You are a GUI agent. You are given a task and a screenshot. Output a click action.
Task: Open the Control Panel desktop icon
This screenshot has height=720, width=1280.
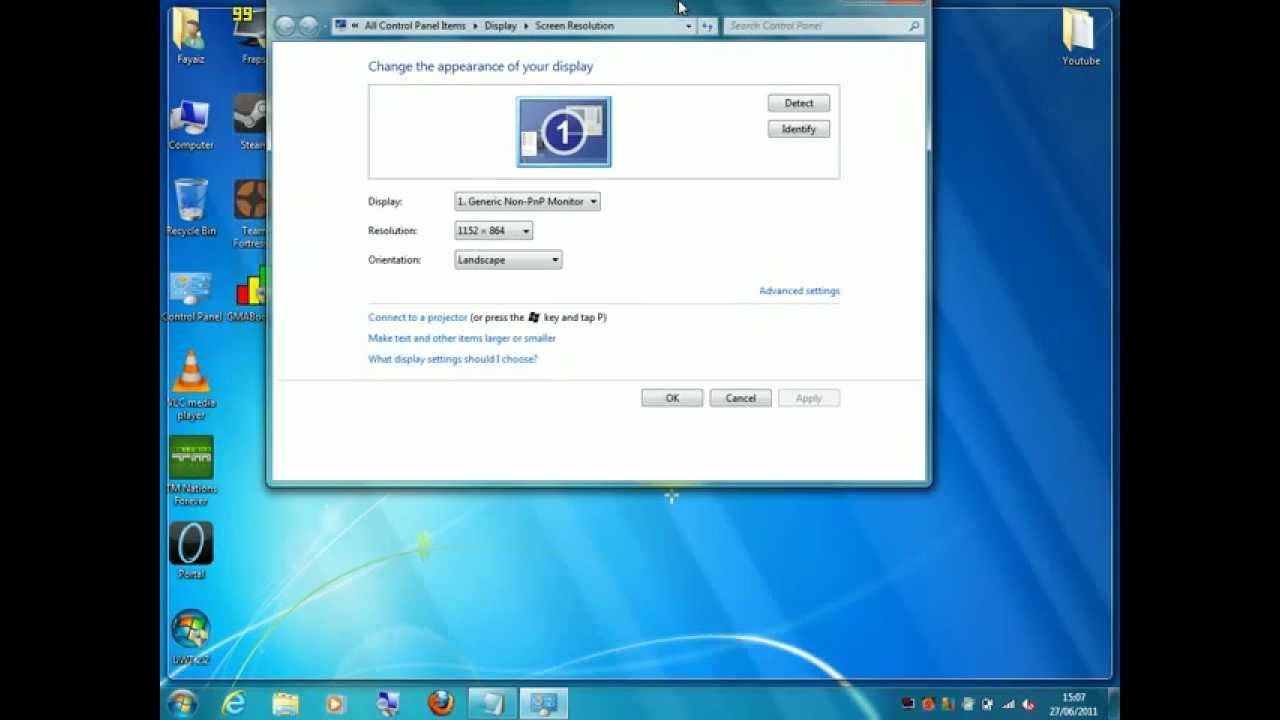pos(191,296)
